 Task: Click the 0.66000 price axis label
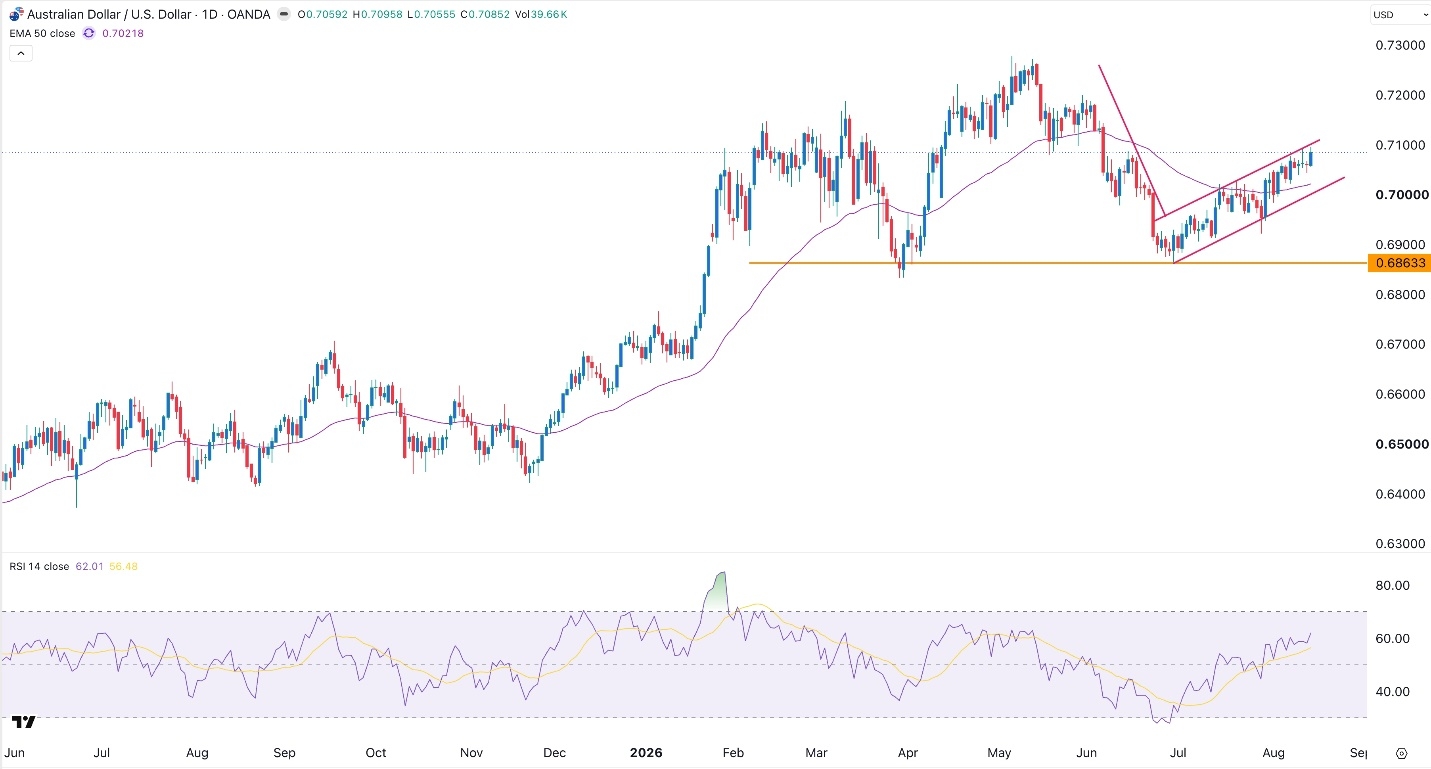(1398, 394)
